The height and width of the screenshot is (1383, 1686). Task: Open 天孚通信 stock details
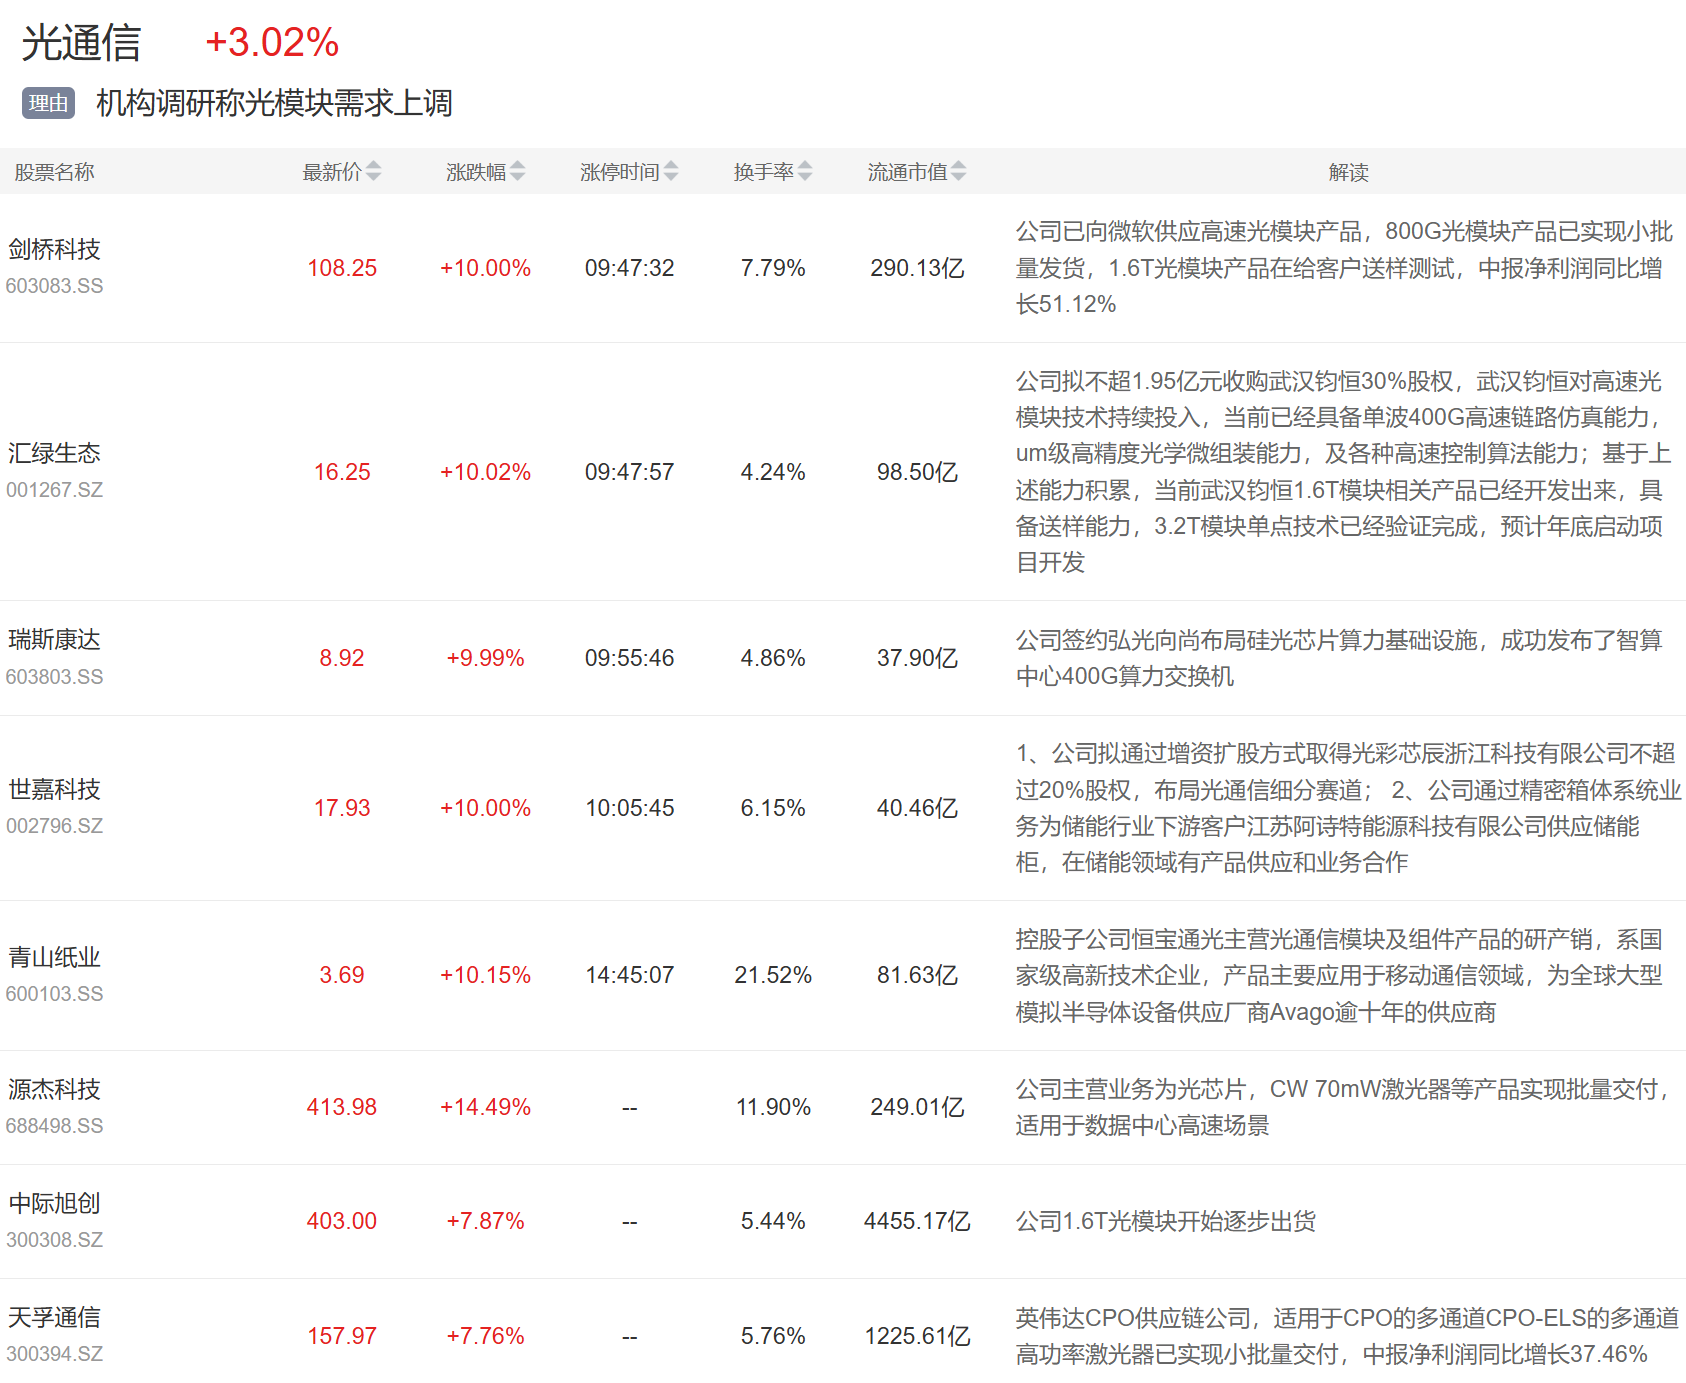point(55,1317)
